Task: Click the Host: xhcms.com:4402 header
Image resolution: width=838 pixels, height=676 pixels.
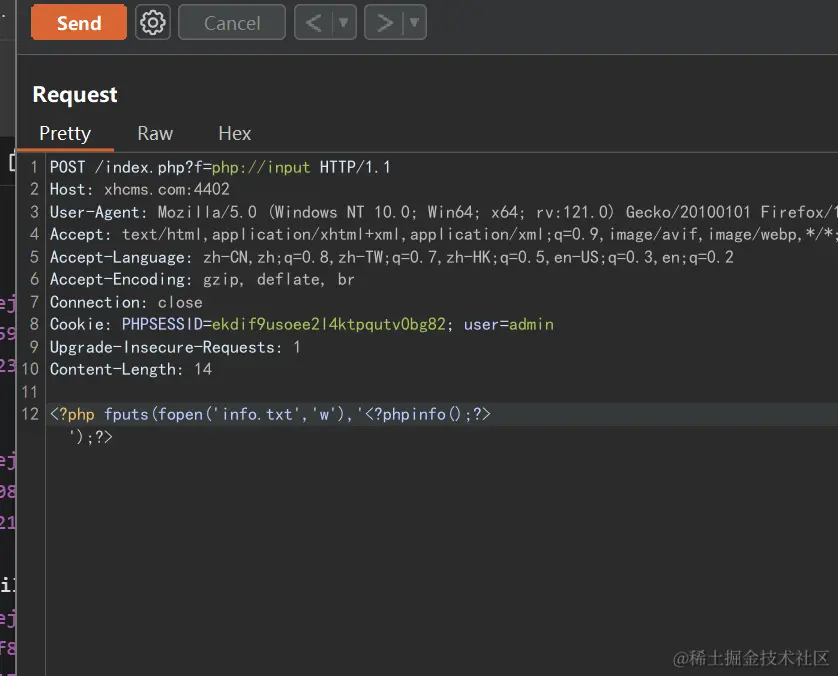Action: tap(139, 189)
